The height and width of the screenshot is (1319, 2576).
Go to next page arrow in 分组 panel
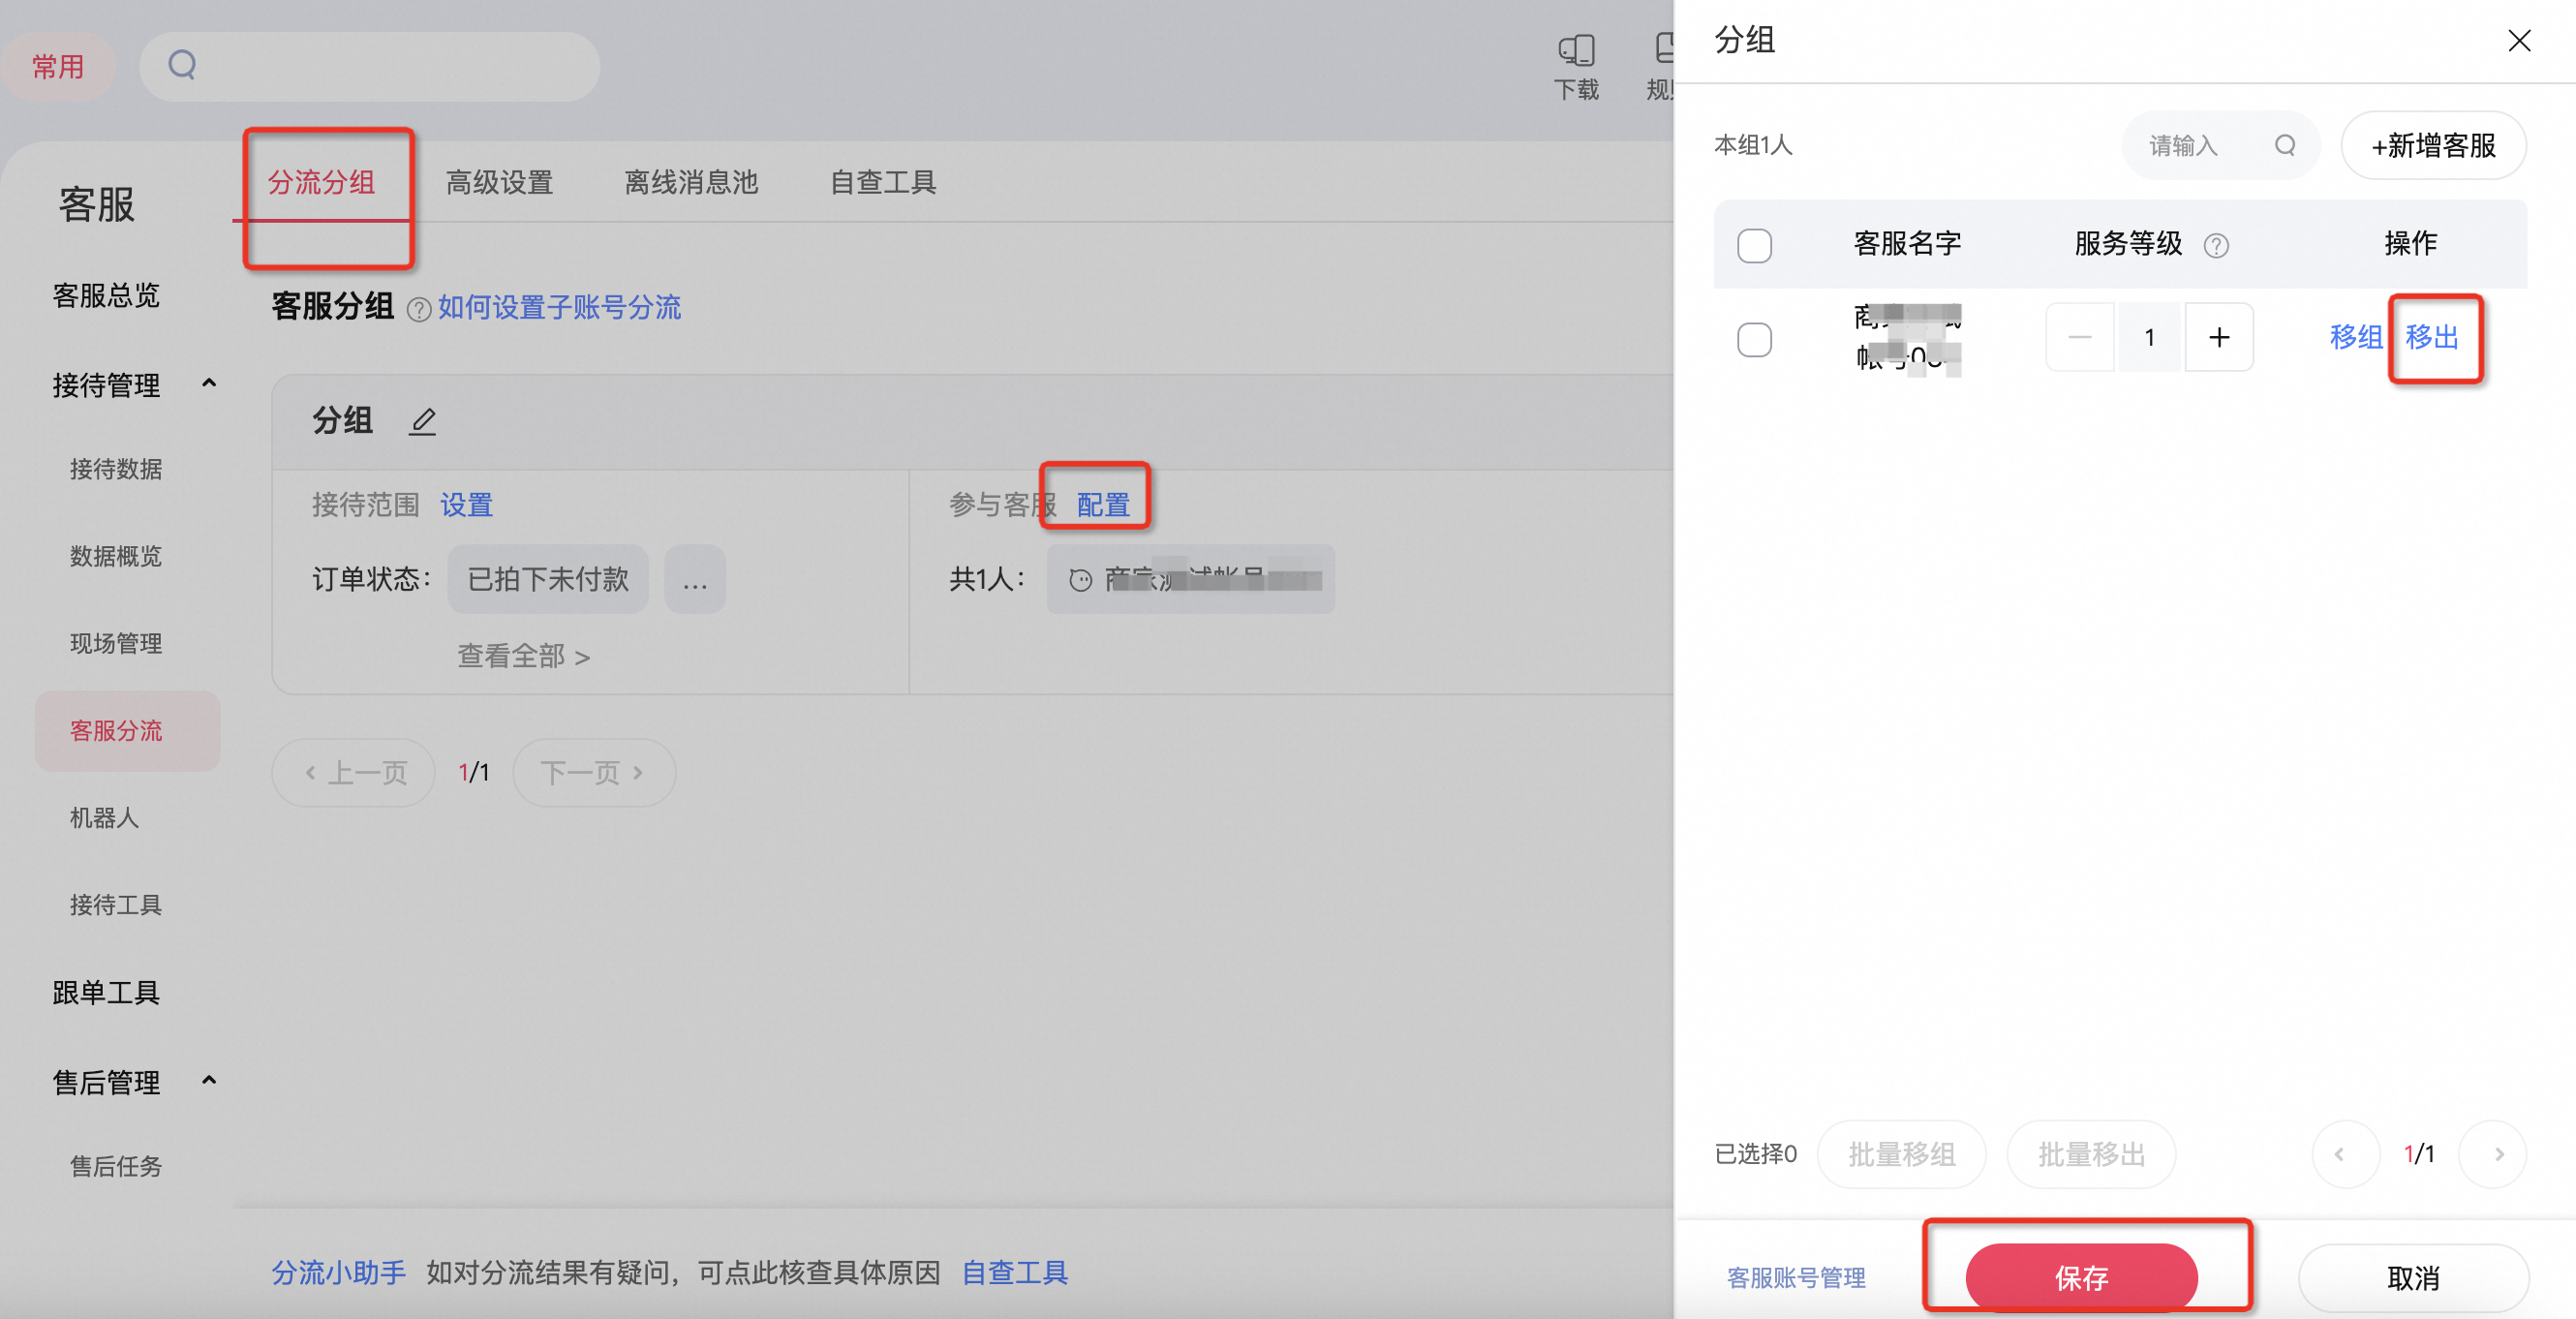pyautogui.click(x=2492, y=1154)
